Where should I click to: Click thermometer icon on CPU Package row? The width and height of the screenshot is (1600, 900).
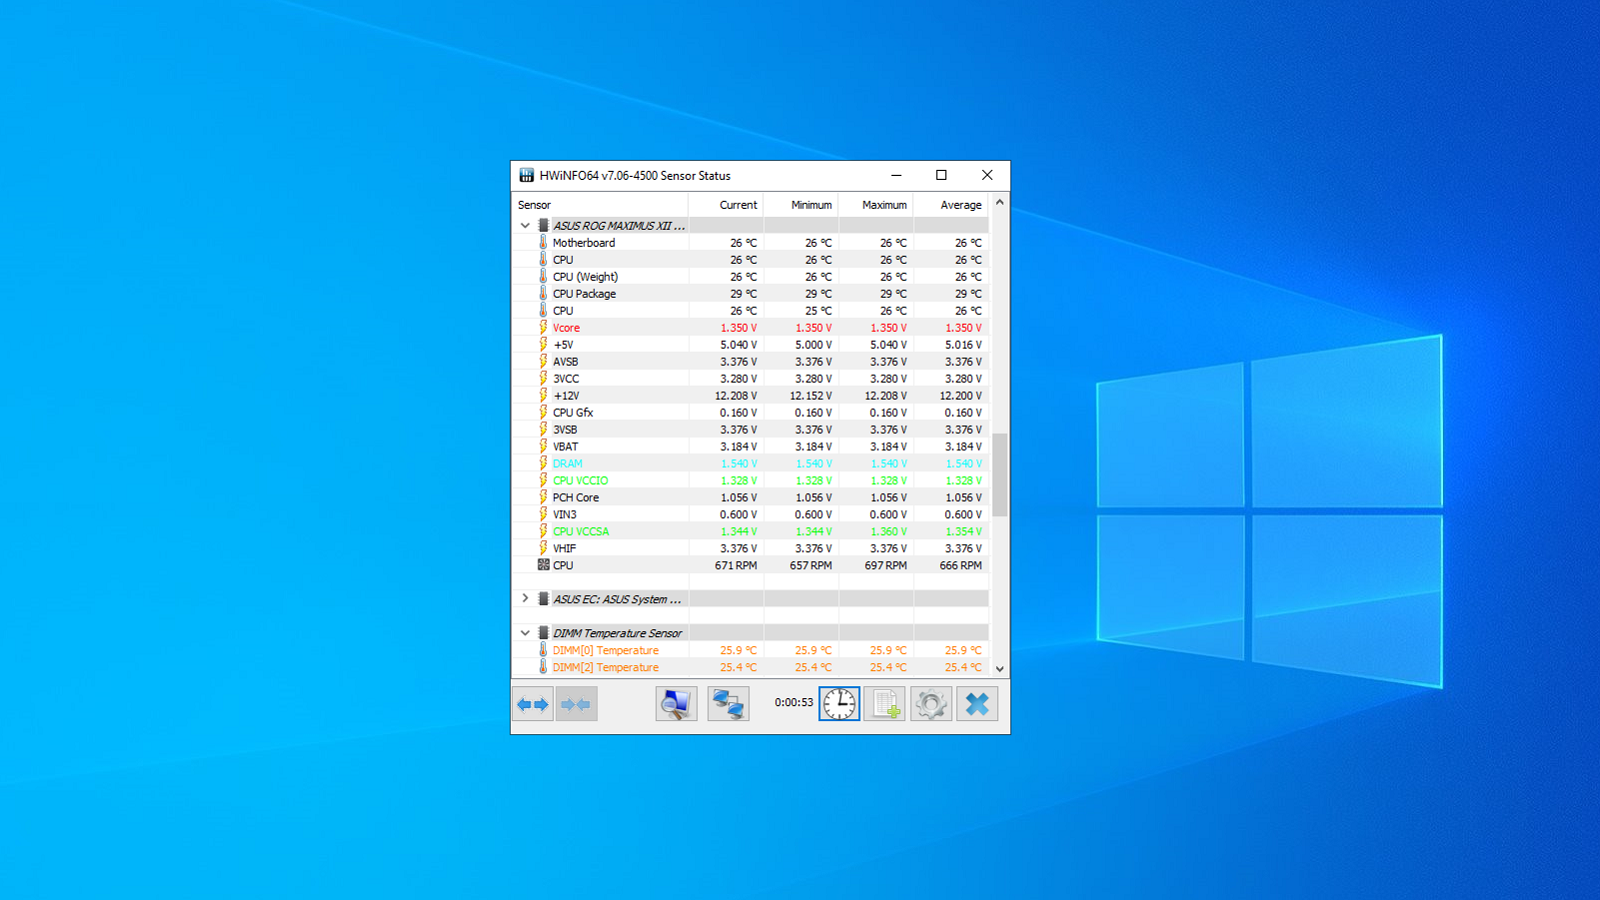(544, 294)
